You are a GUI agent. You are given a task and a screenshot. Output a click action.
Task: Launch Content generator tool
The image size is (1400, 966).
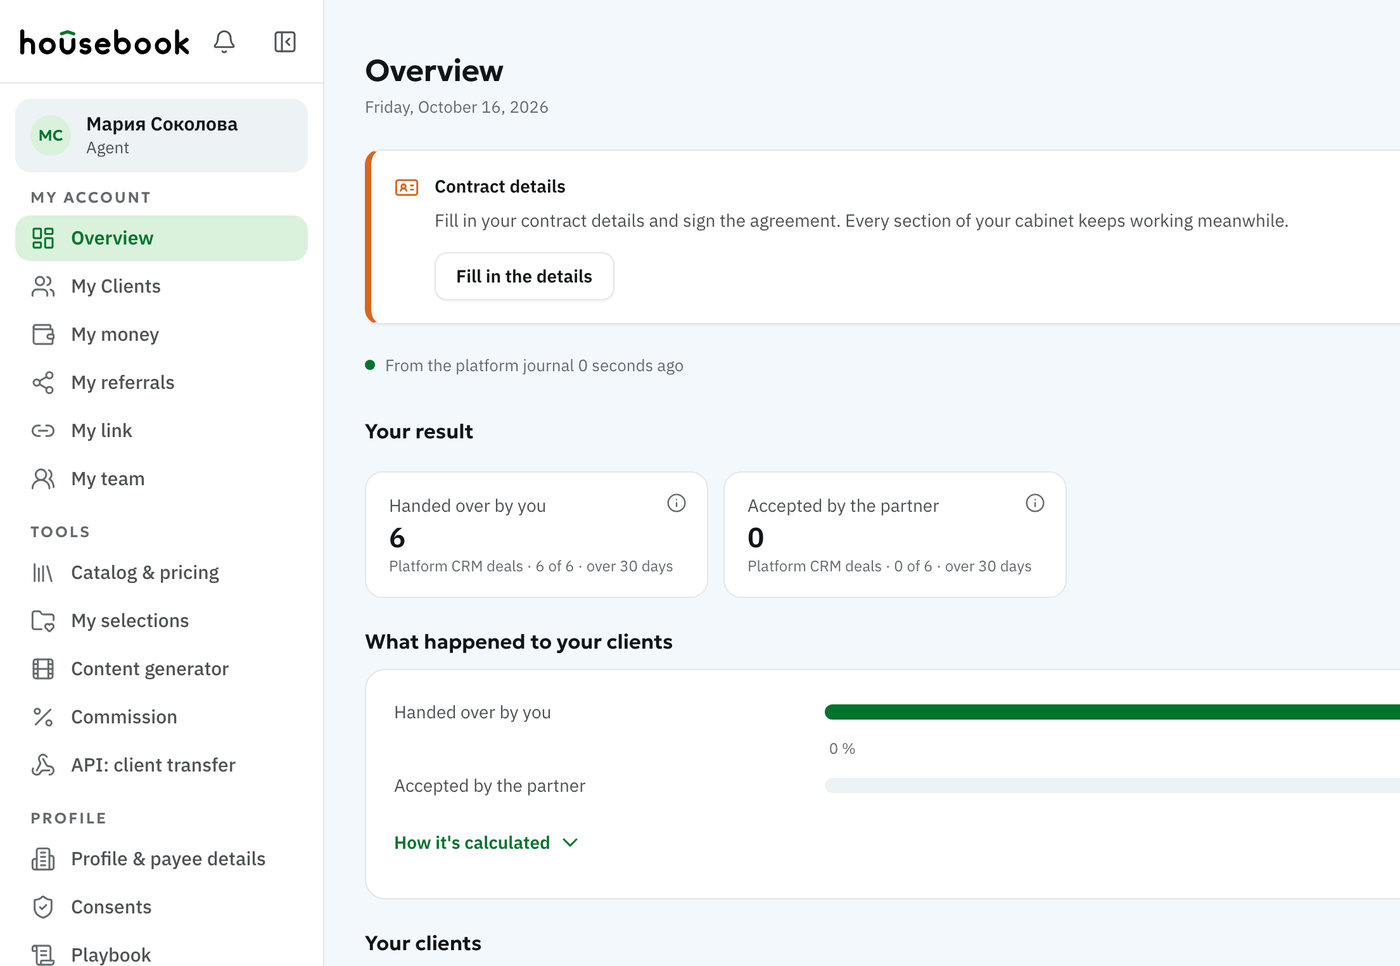[x=161, y=668]
